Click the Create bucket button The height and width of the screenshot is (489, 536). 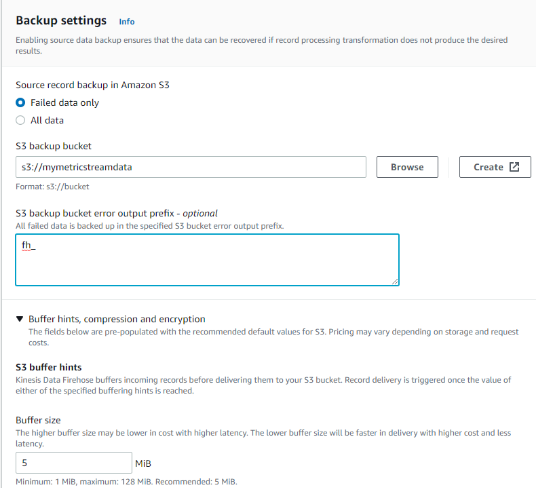(495, 167)
